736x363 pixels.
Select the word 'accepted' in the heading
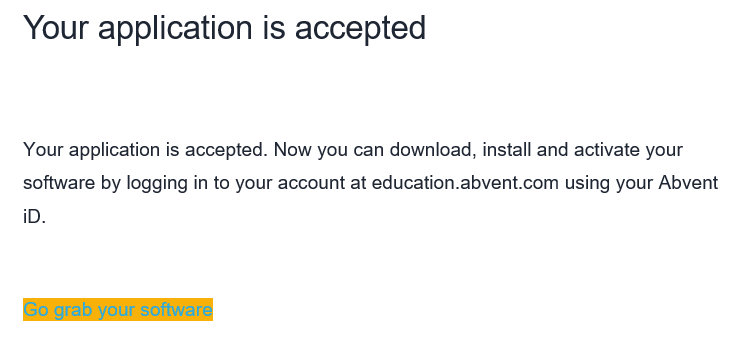click(360, 28)
